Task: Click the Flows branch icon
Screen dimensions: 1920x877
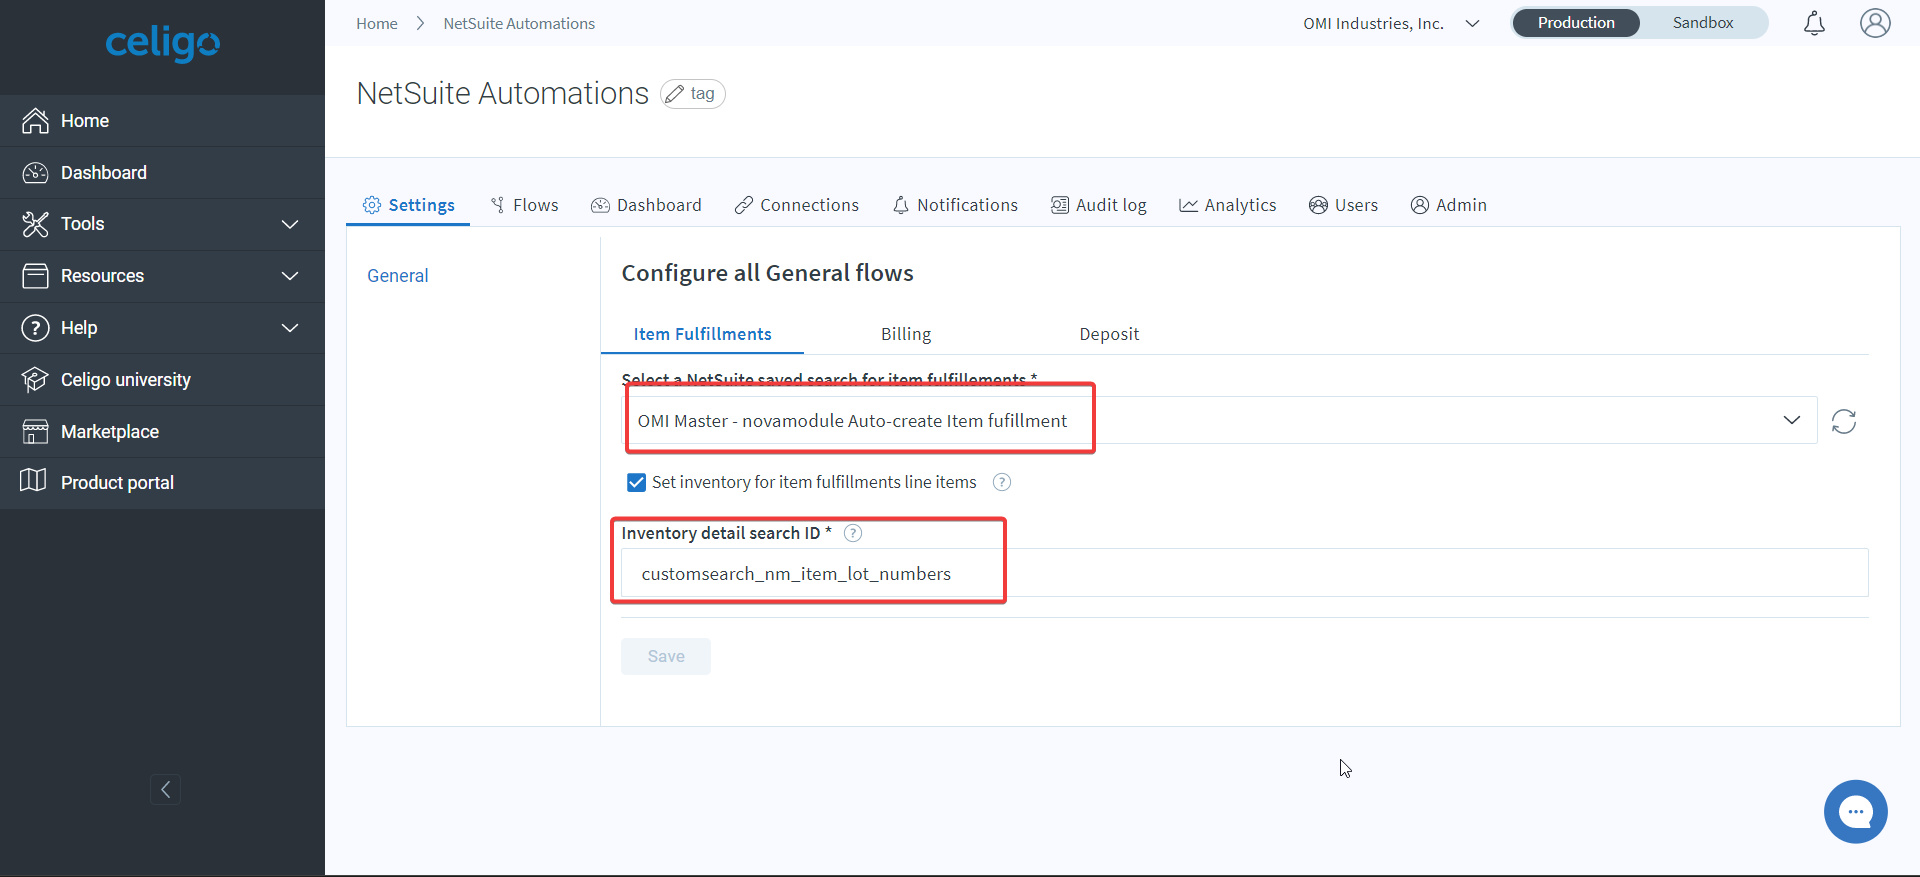Action: pos(497,205)
